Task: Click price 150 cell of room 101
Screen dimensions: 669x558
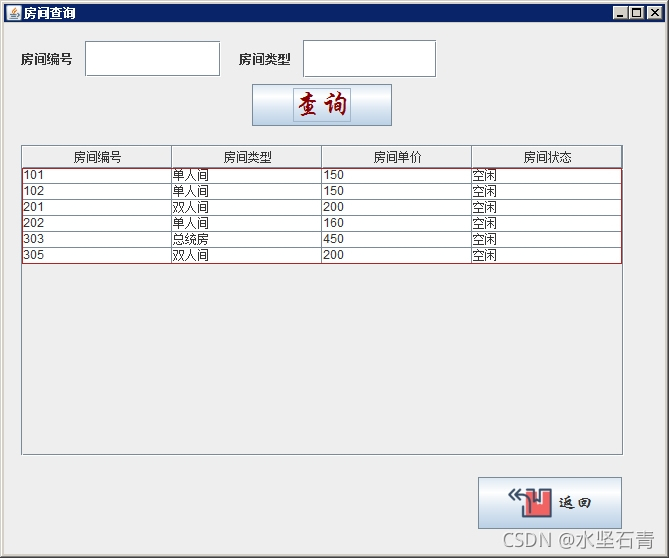Action: (397, 175)
